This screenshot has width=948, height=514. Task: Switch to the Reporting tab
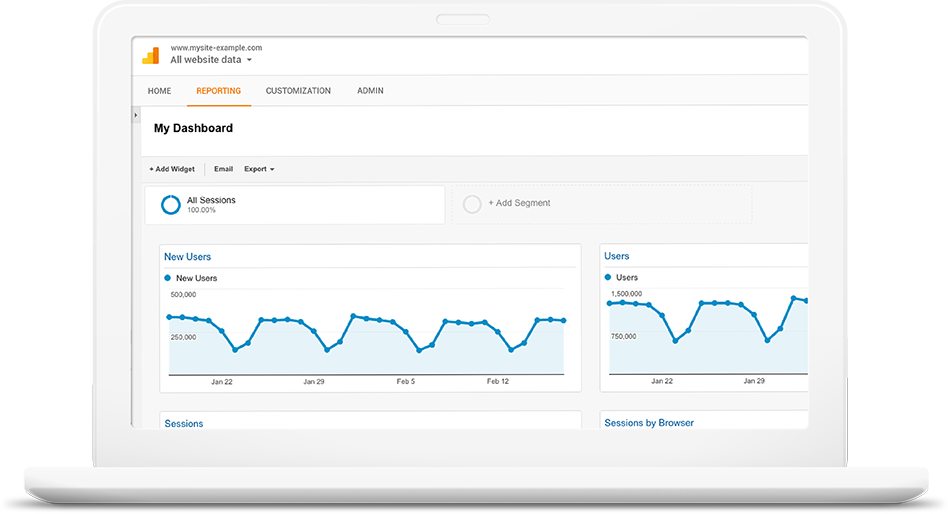point(218,91)
